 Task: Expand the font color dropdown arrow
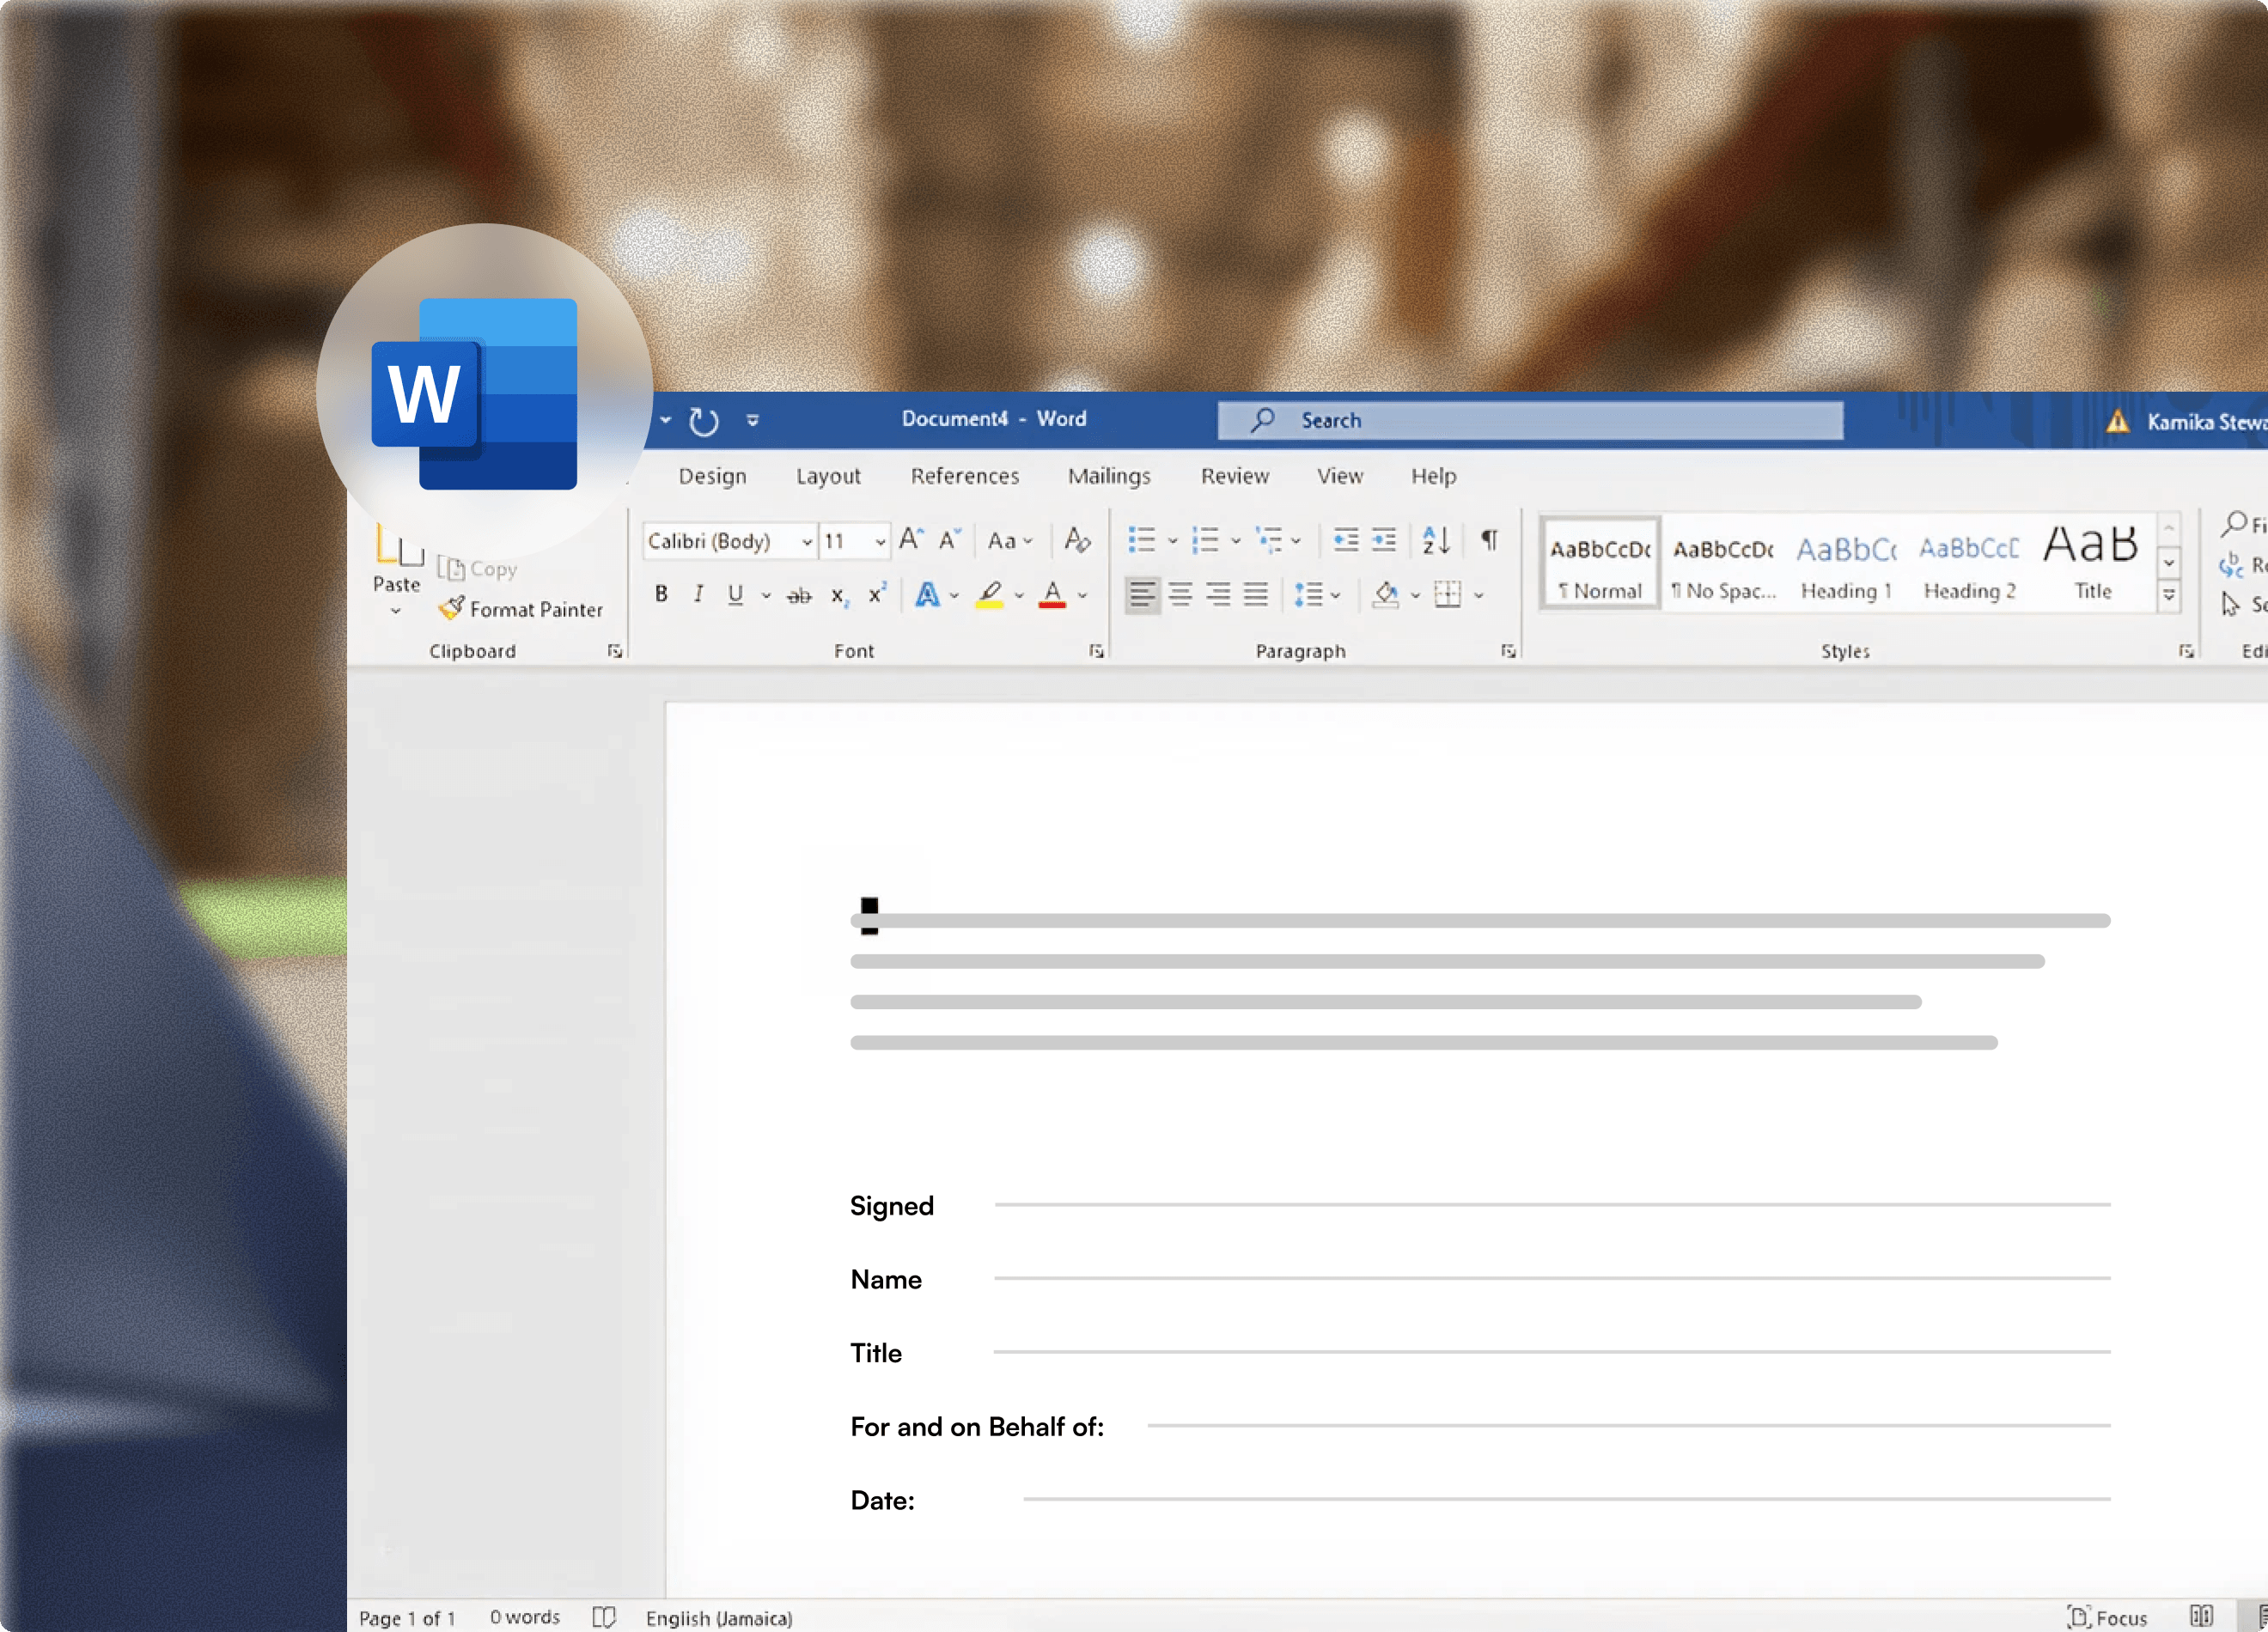[1082, 595]
